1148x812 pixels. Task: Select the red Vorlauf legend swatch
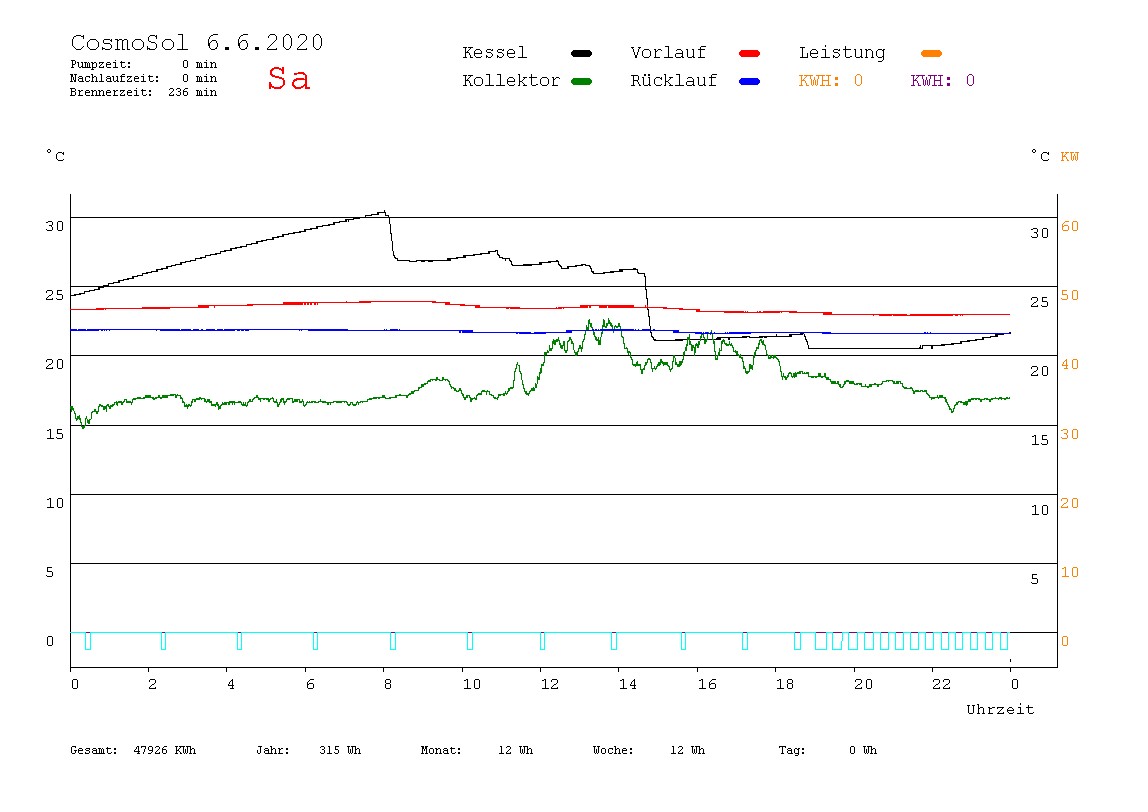tap(750, 53)
